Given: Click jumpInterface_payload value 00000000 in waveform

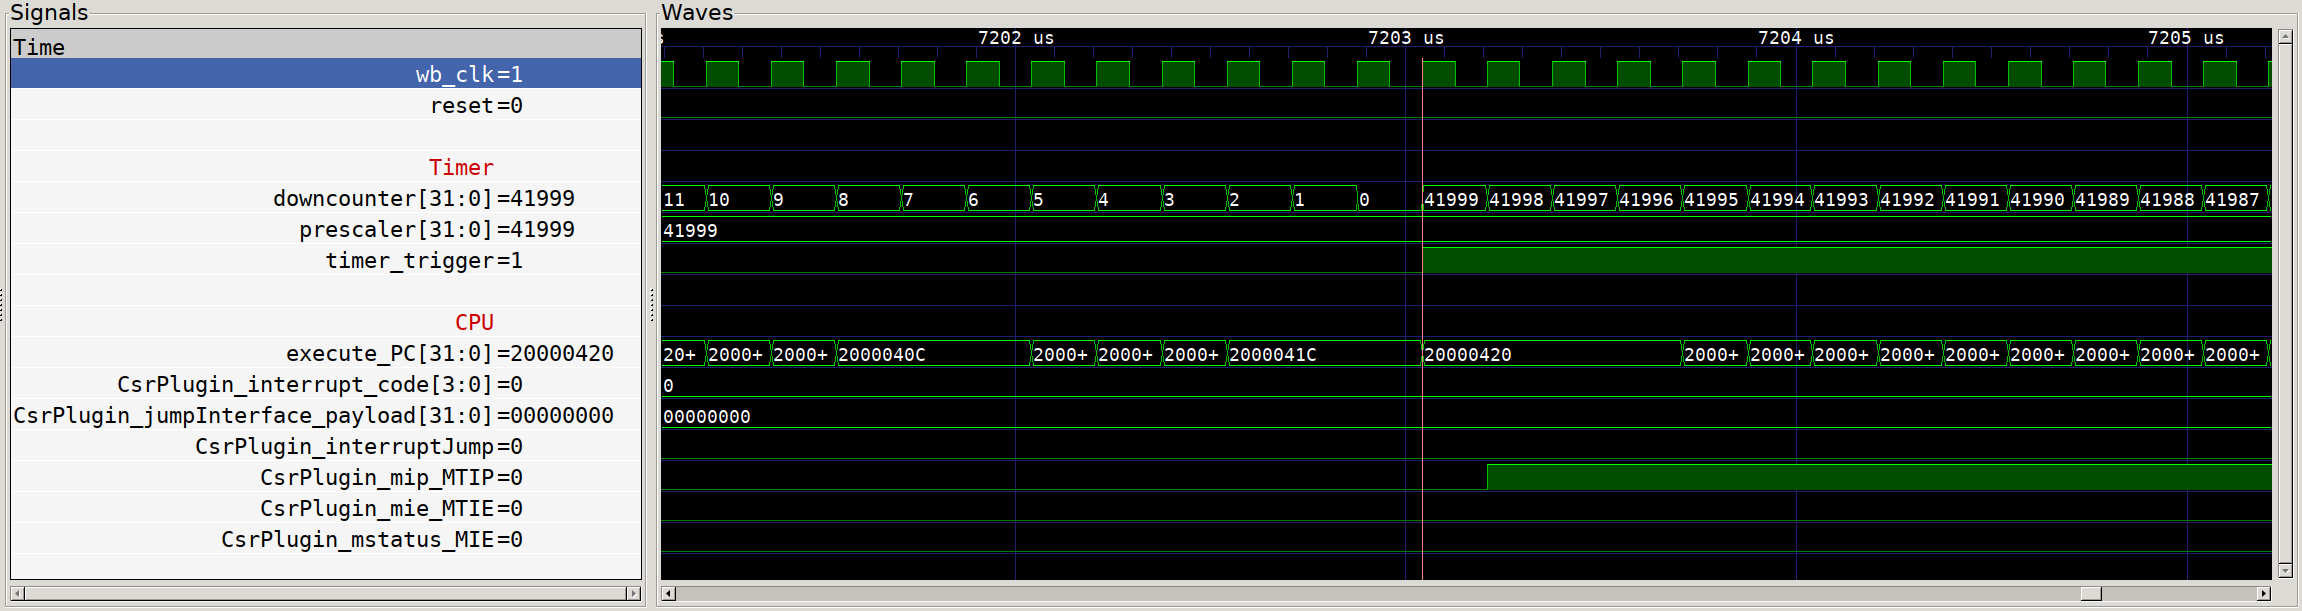Looking at the screenshot, I should [x=707, y=416].
